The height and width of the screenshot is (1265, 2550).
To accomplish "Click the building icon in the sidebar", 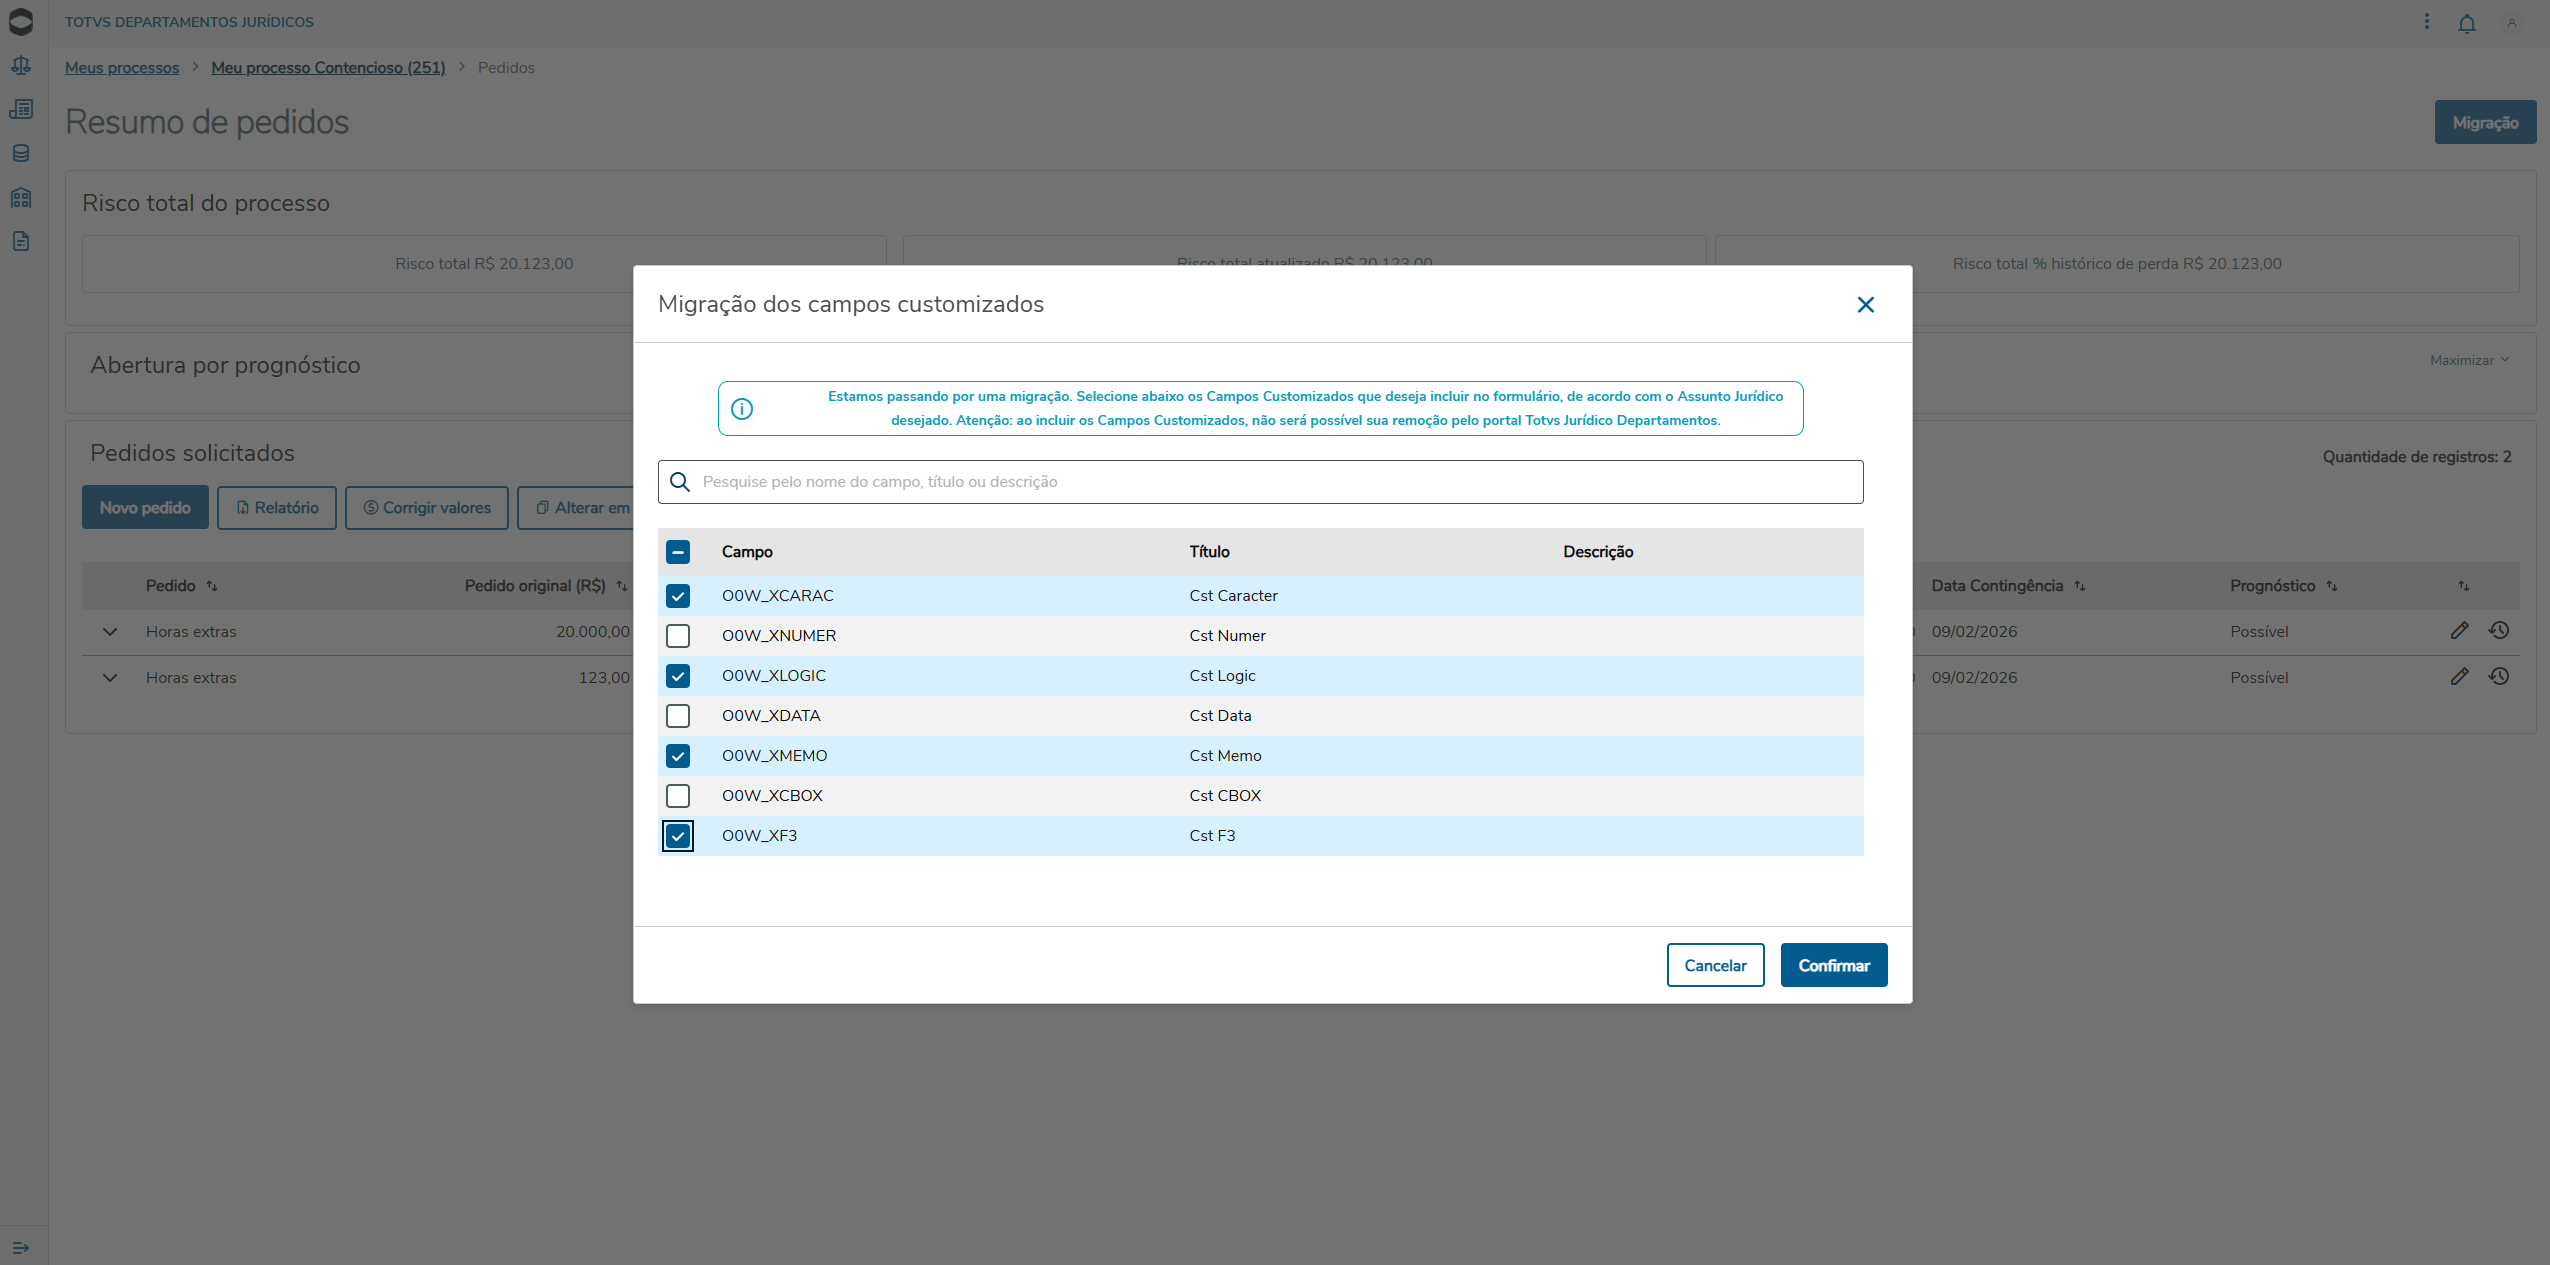I will pos(21,197).
